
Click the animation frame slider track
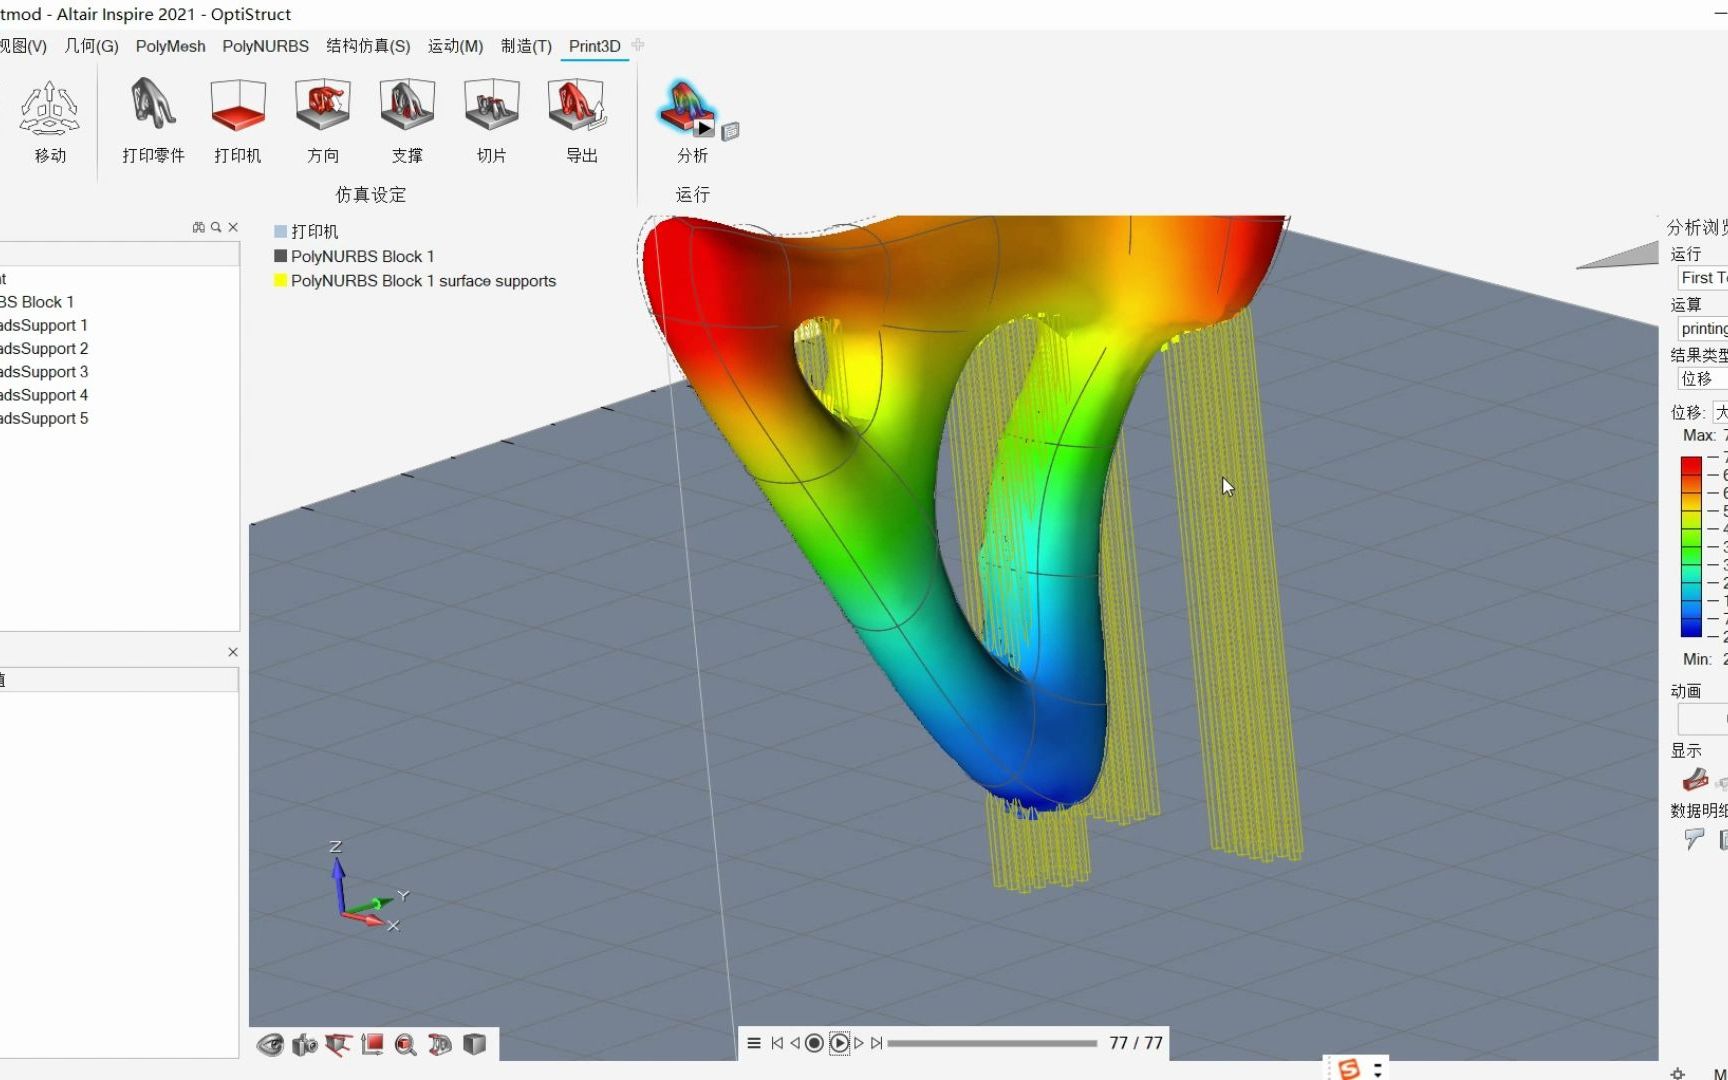(x=992, y=1043)
